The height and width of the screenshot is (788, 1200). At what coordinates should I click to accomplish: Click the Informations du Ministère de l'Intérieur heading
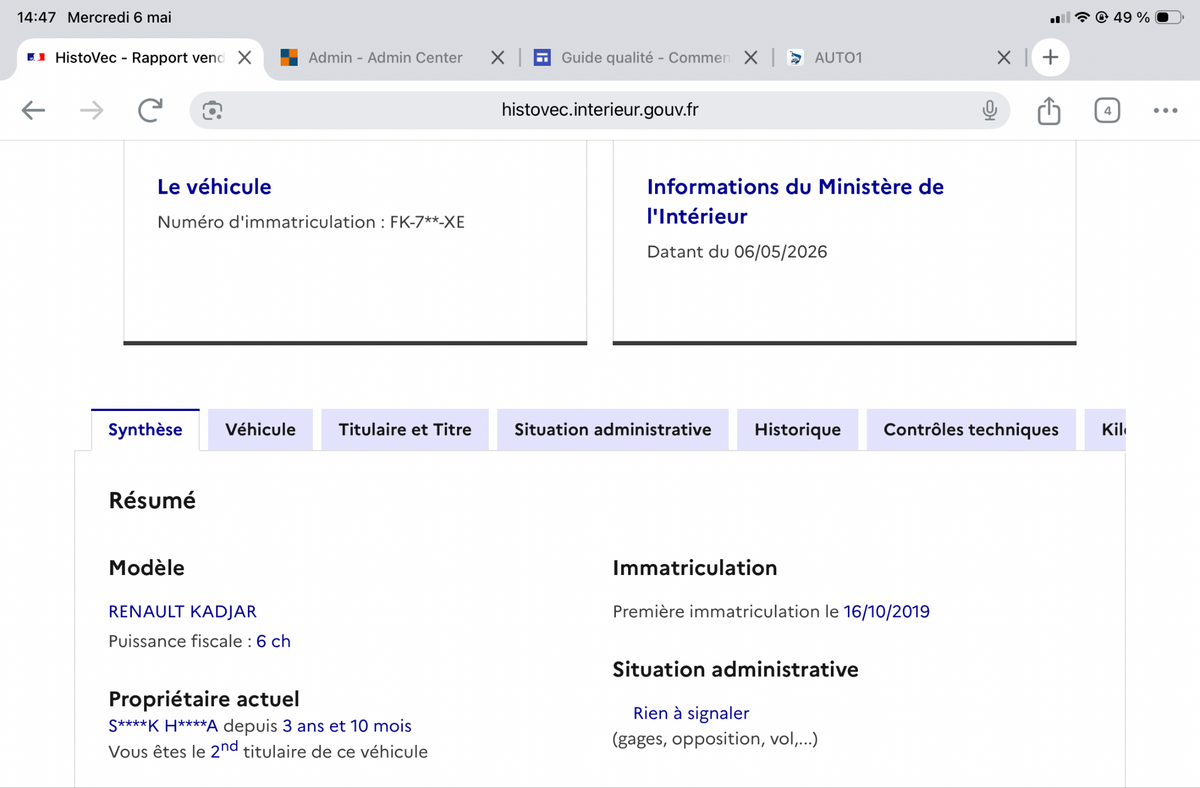click(795, 201)
